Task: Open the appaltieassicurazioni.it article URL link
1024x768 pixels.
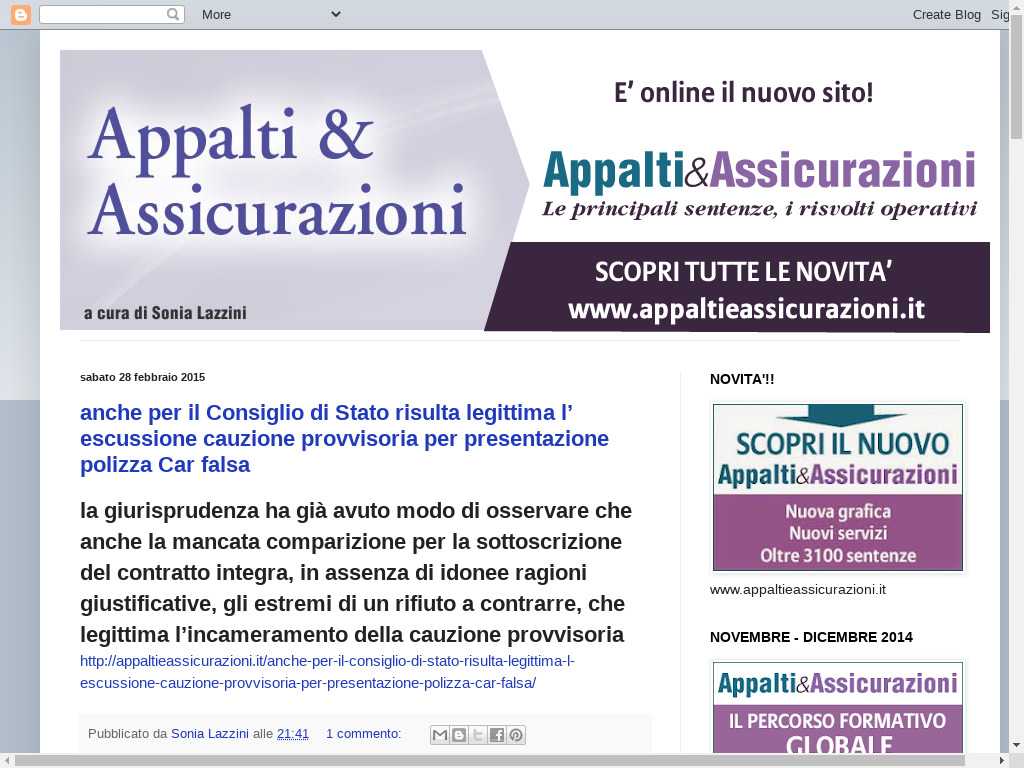Action: [x=327, y=672]
